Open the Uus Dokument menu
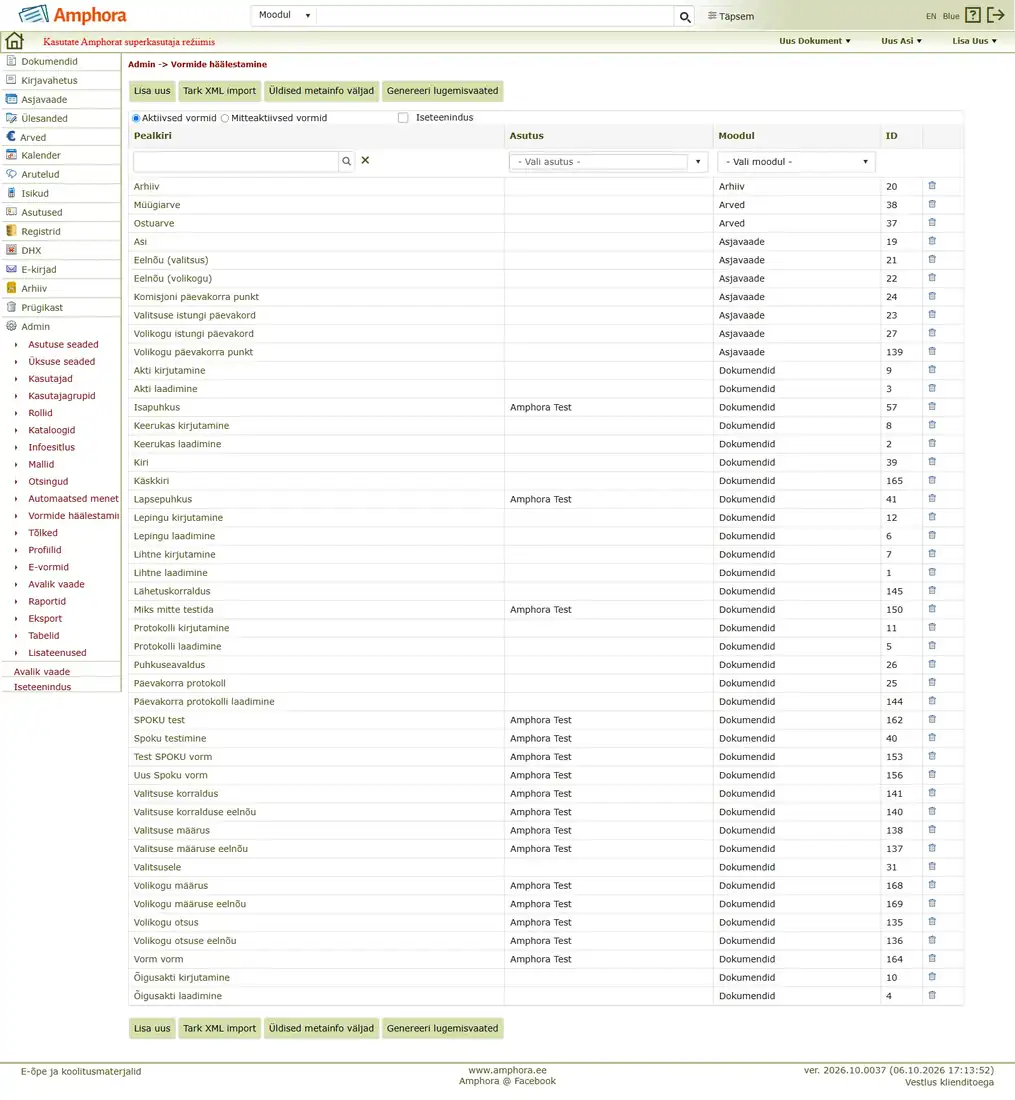Image resolution: width=1015 pixels, height=1100 pixels. point(814,41)
